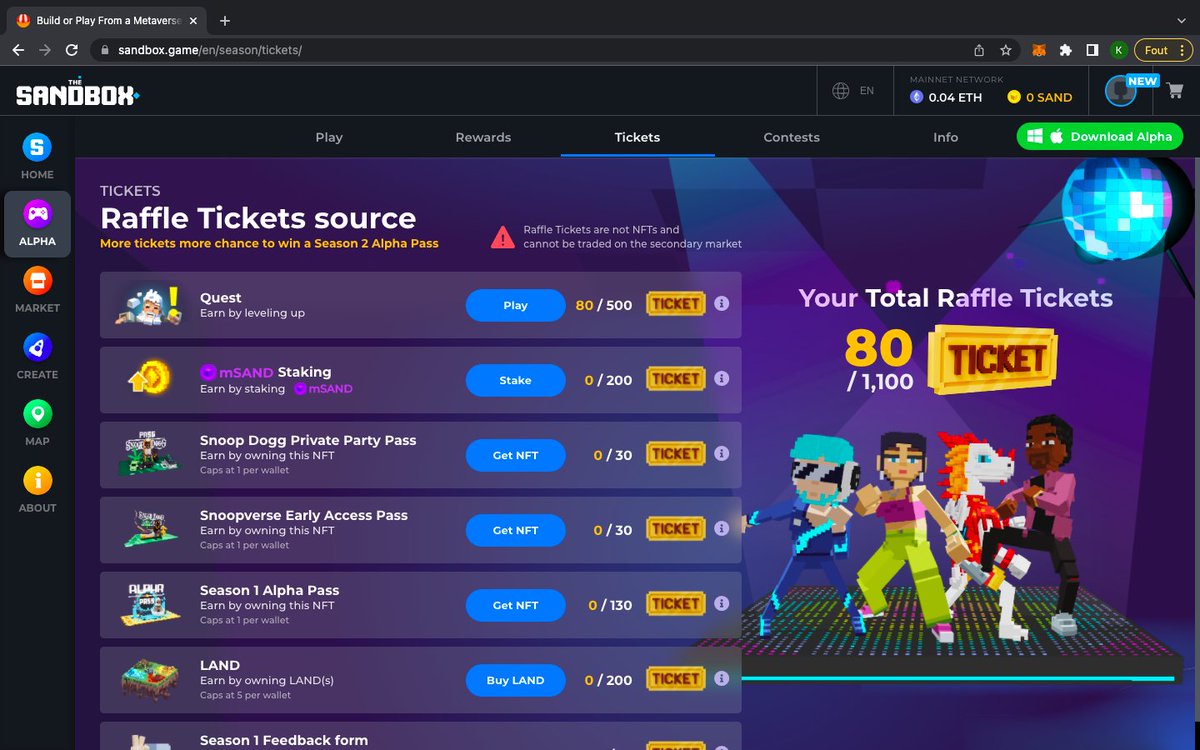Screen dimensions: 1200x750
Task: Click the Snoopverse Early Access Pass thumbnail
Action: [150, 529]
